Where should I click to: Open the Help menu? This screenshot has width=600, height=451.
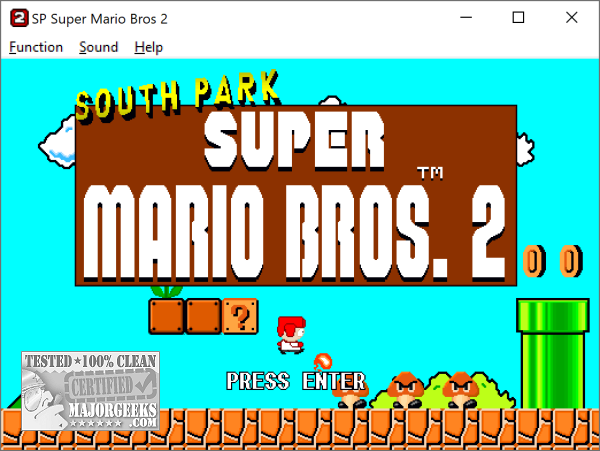point(148,47)
